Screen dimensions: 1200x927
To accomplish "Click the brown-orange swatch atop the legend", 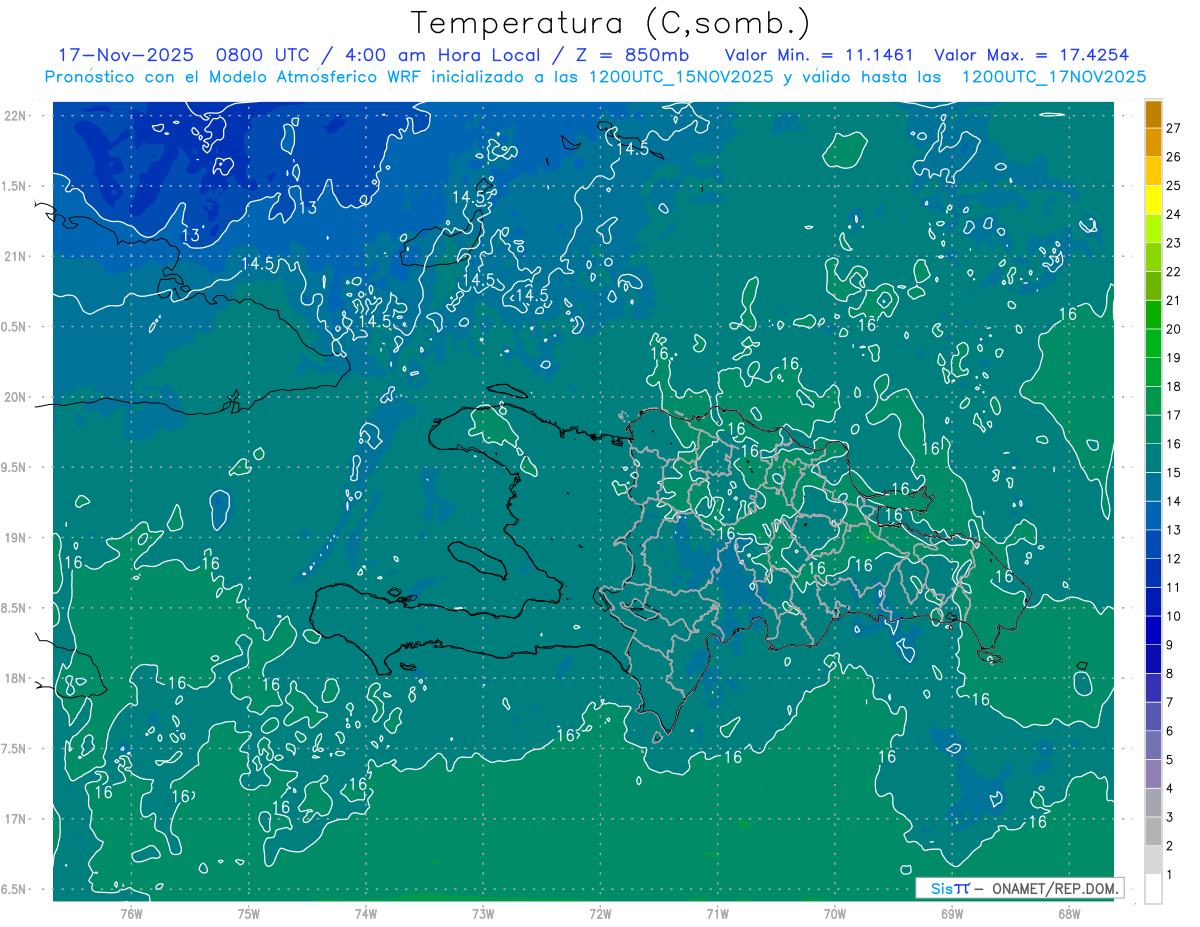I will tap(1153, 114).
